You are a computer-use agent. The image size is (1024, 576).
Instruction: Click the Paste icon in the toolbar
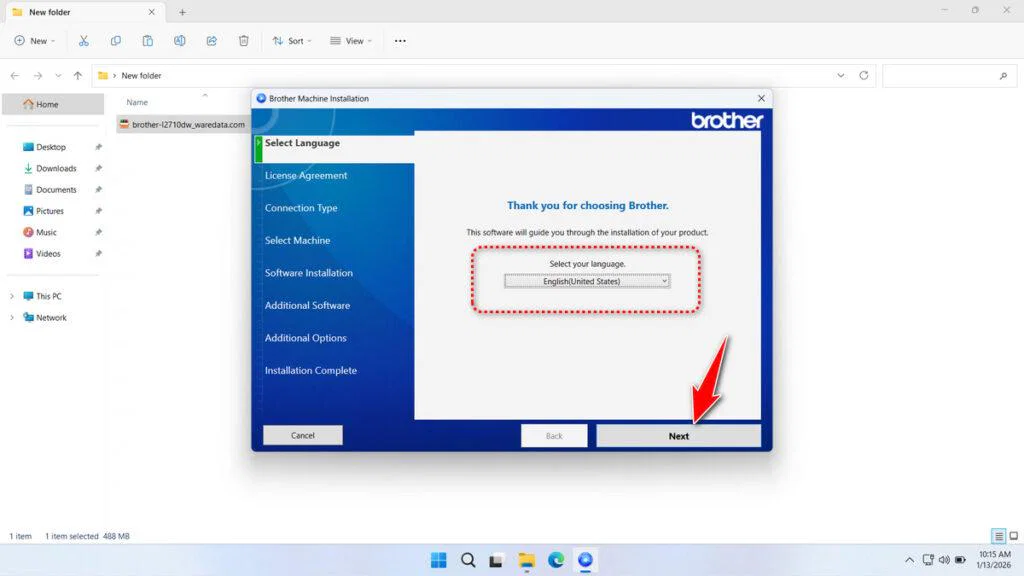(148, 40)
